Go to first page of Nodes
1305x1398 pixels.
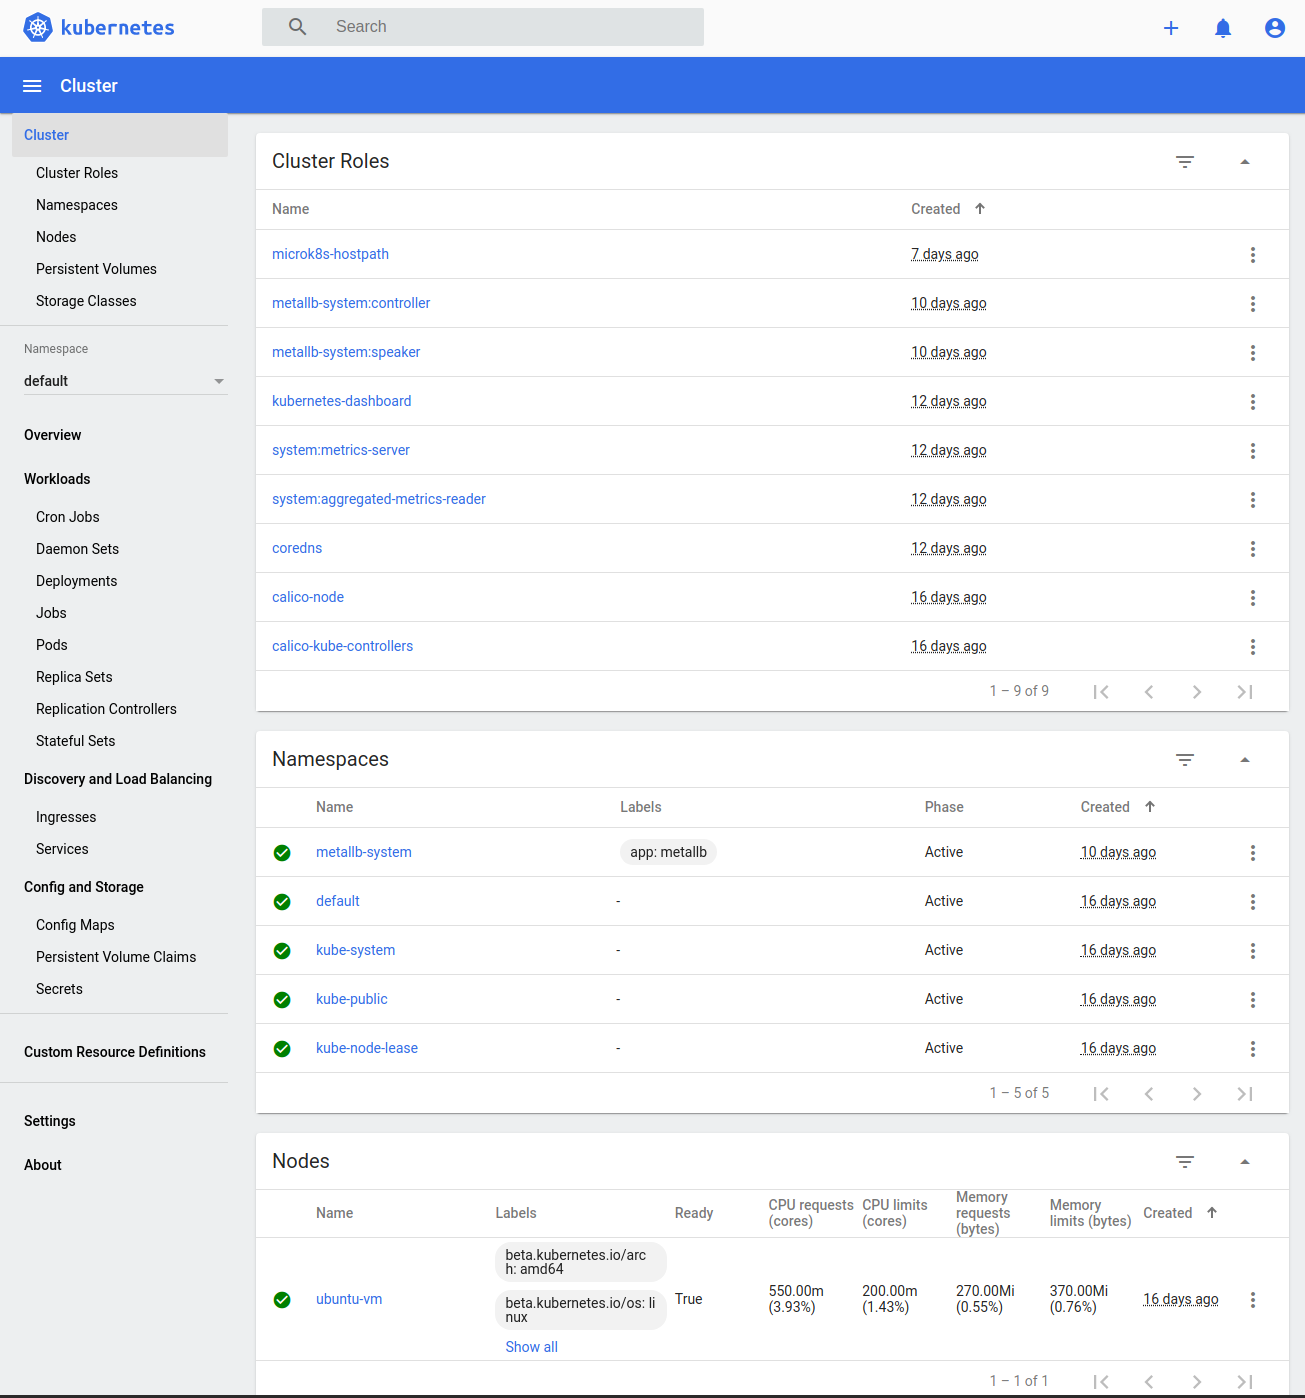tap(1101, 1382)
